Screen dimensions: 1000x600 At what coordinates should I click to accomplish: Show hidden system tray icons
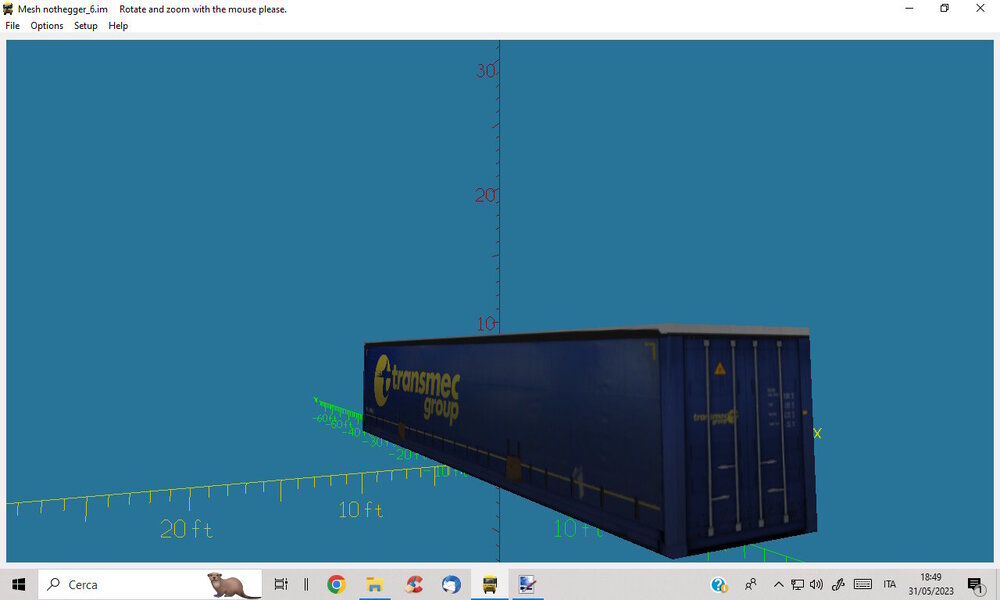(778, 584)
